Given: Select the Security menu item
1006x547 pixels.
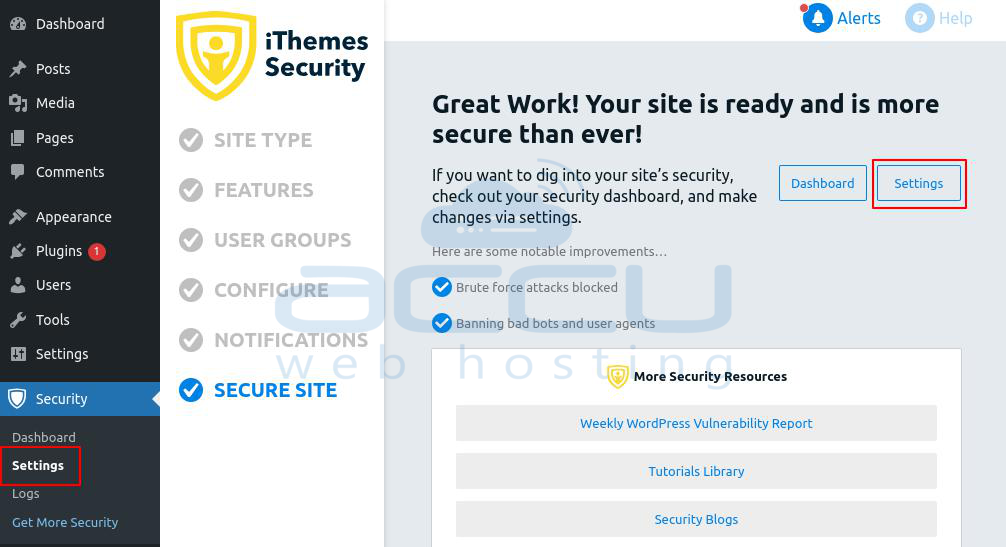Looking at the screenshot, I should click(x=80, y=399).
